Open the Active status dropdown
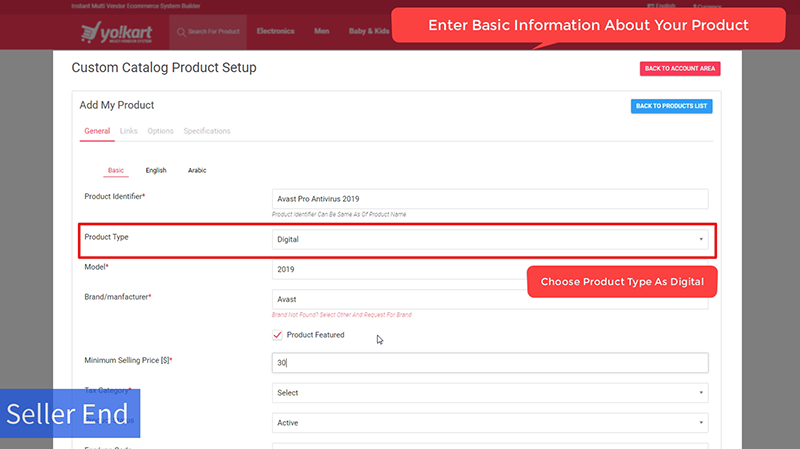The height and width of the screenshot is (449, 800). coord(490,423)
